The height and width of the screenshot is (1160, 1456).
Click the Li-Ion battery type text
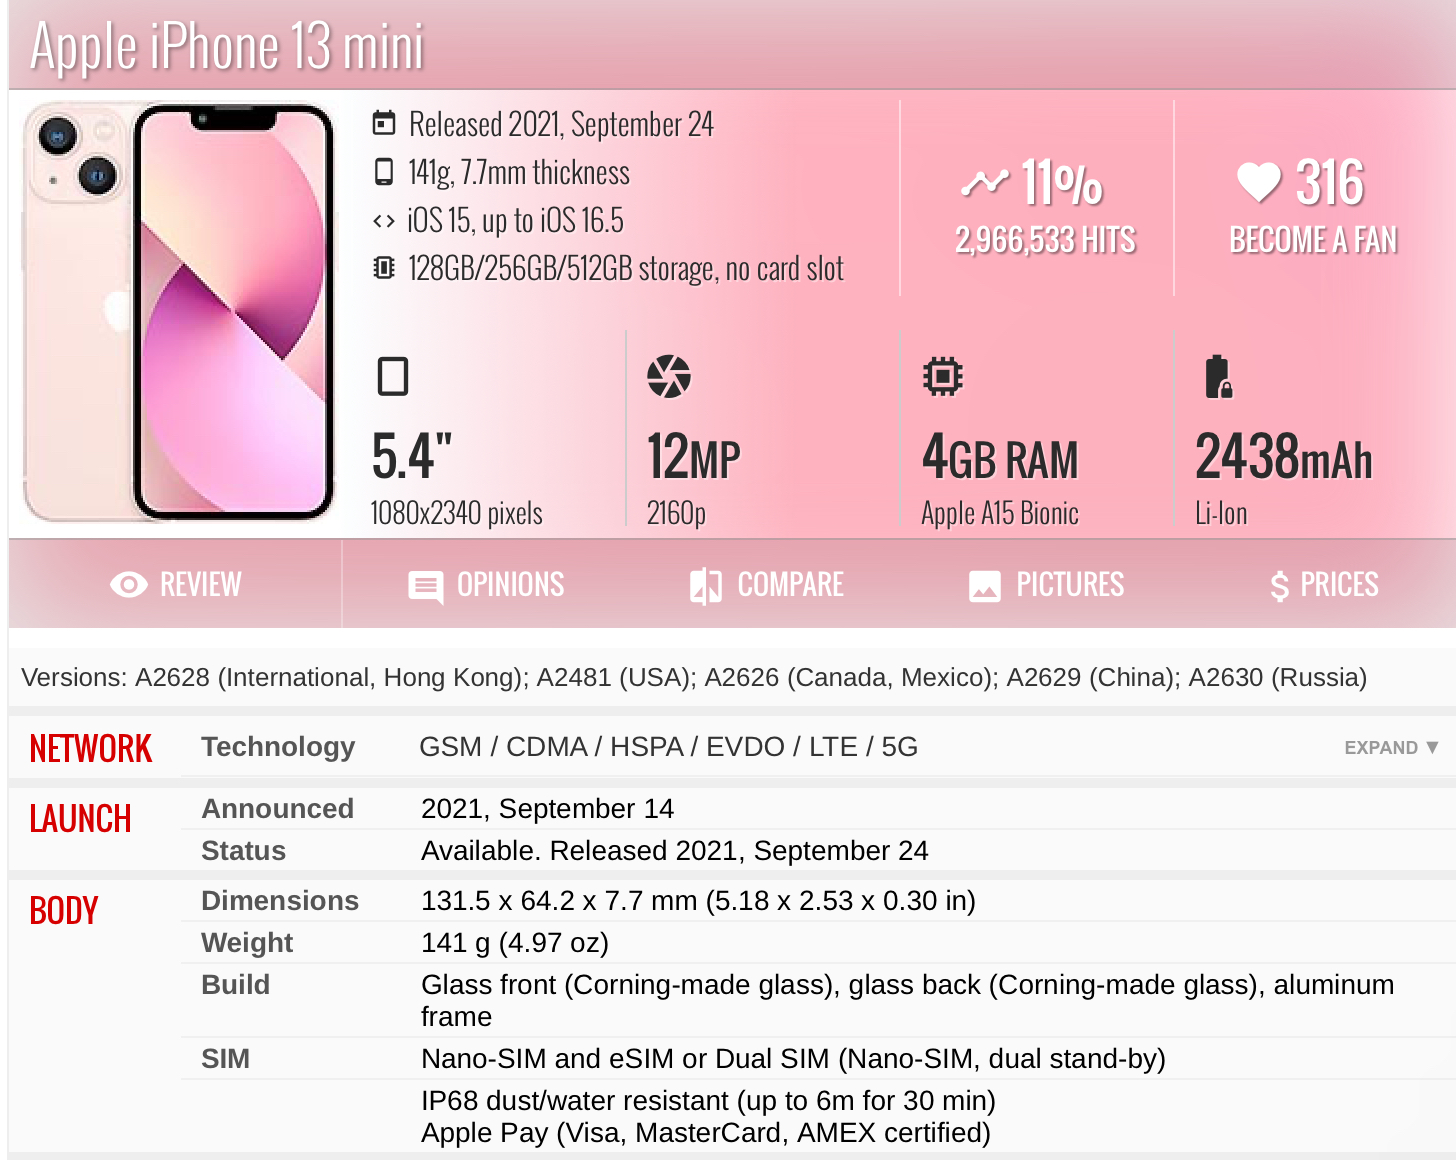click(1221, 513)
